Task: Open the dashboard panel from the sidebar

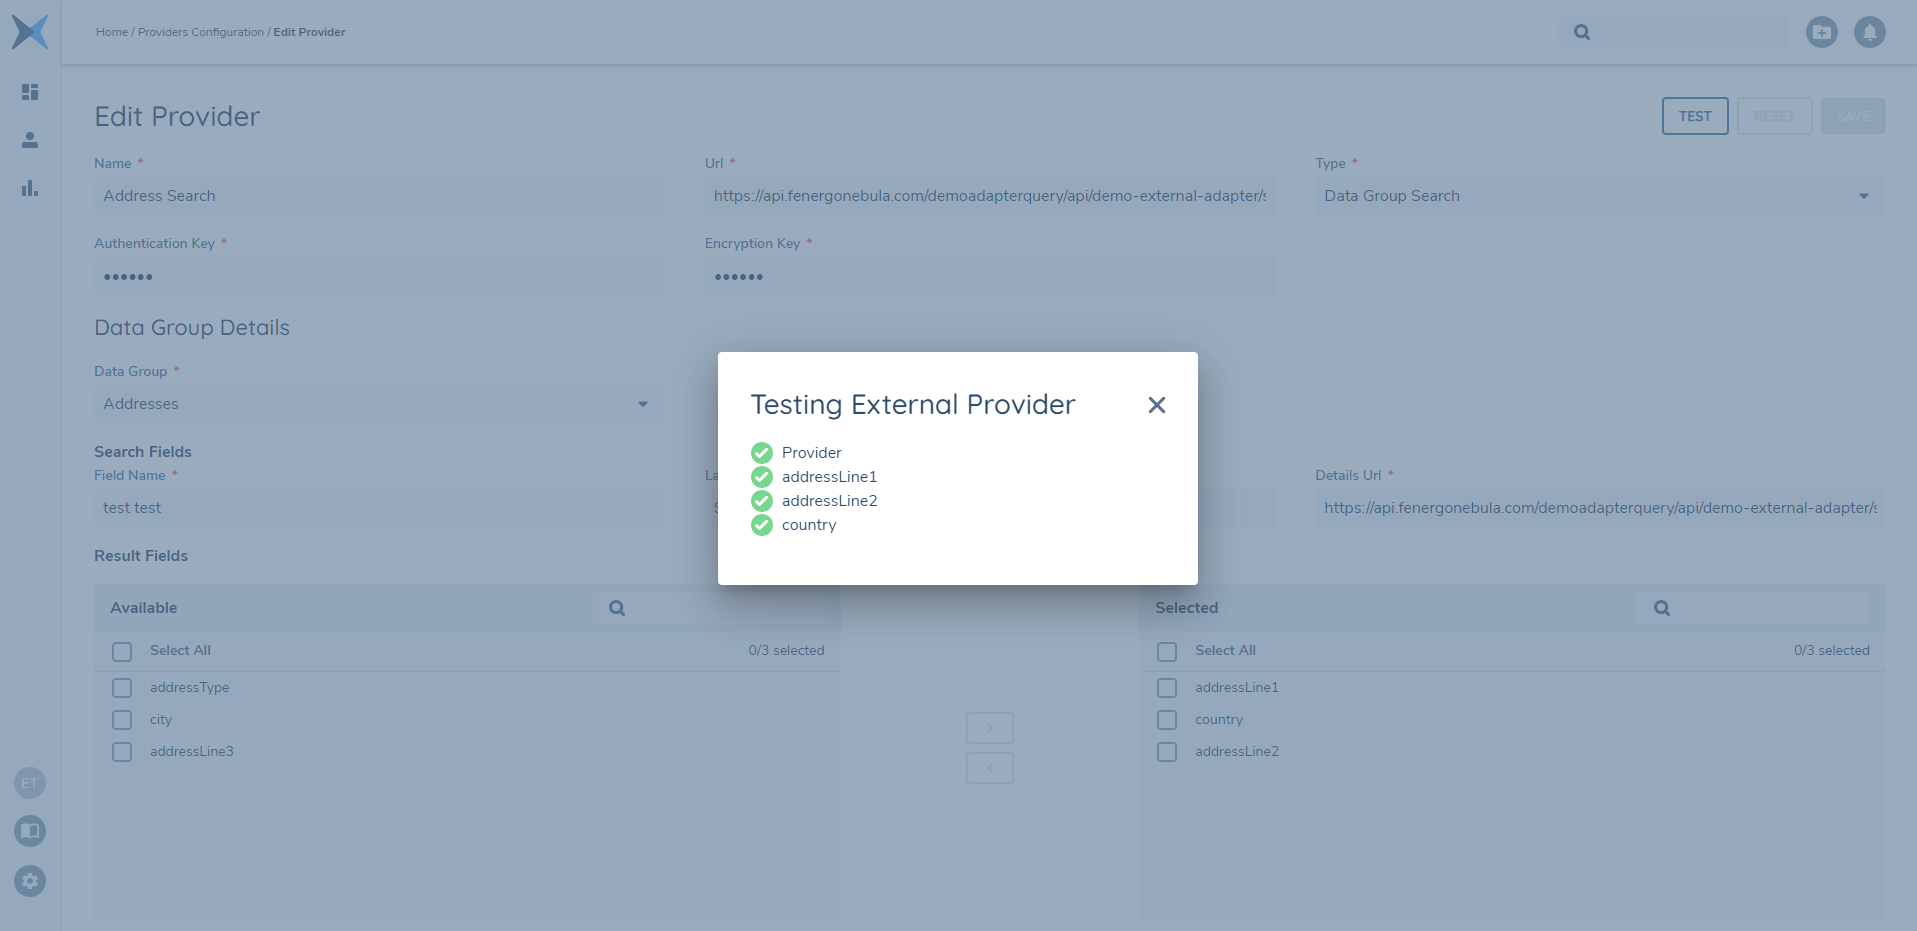Action: coord(29,92)
